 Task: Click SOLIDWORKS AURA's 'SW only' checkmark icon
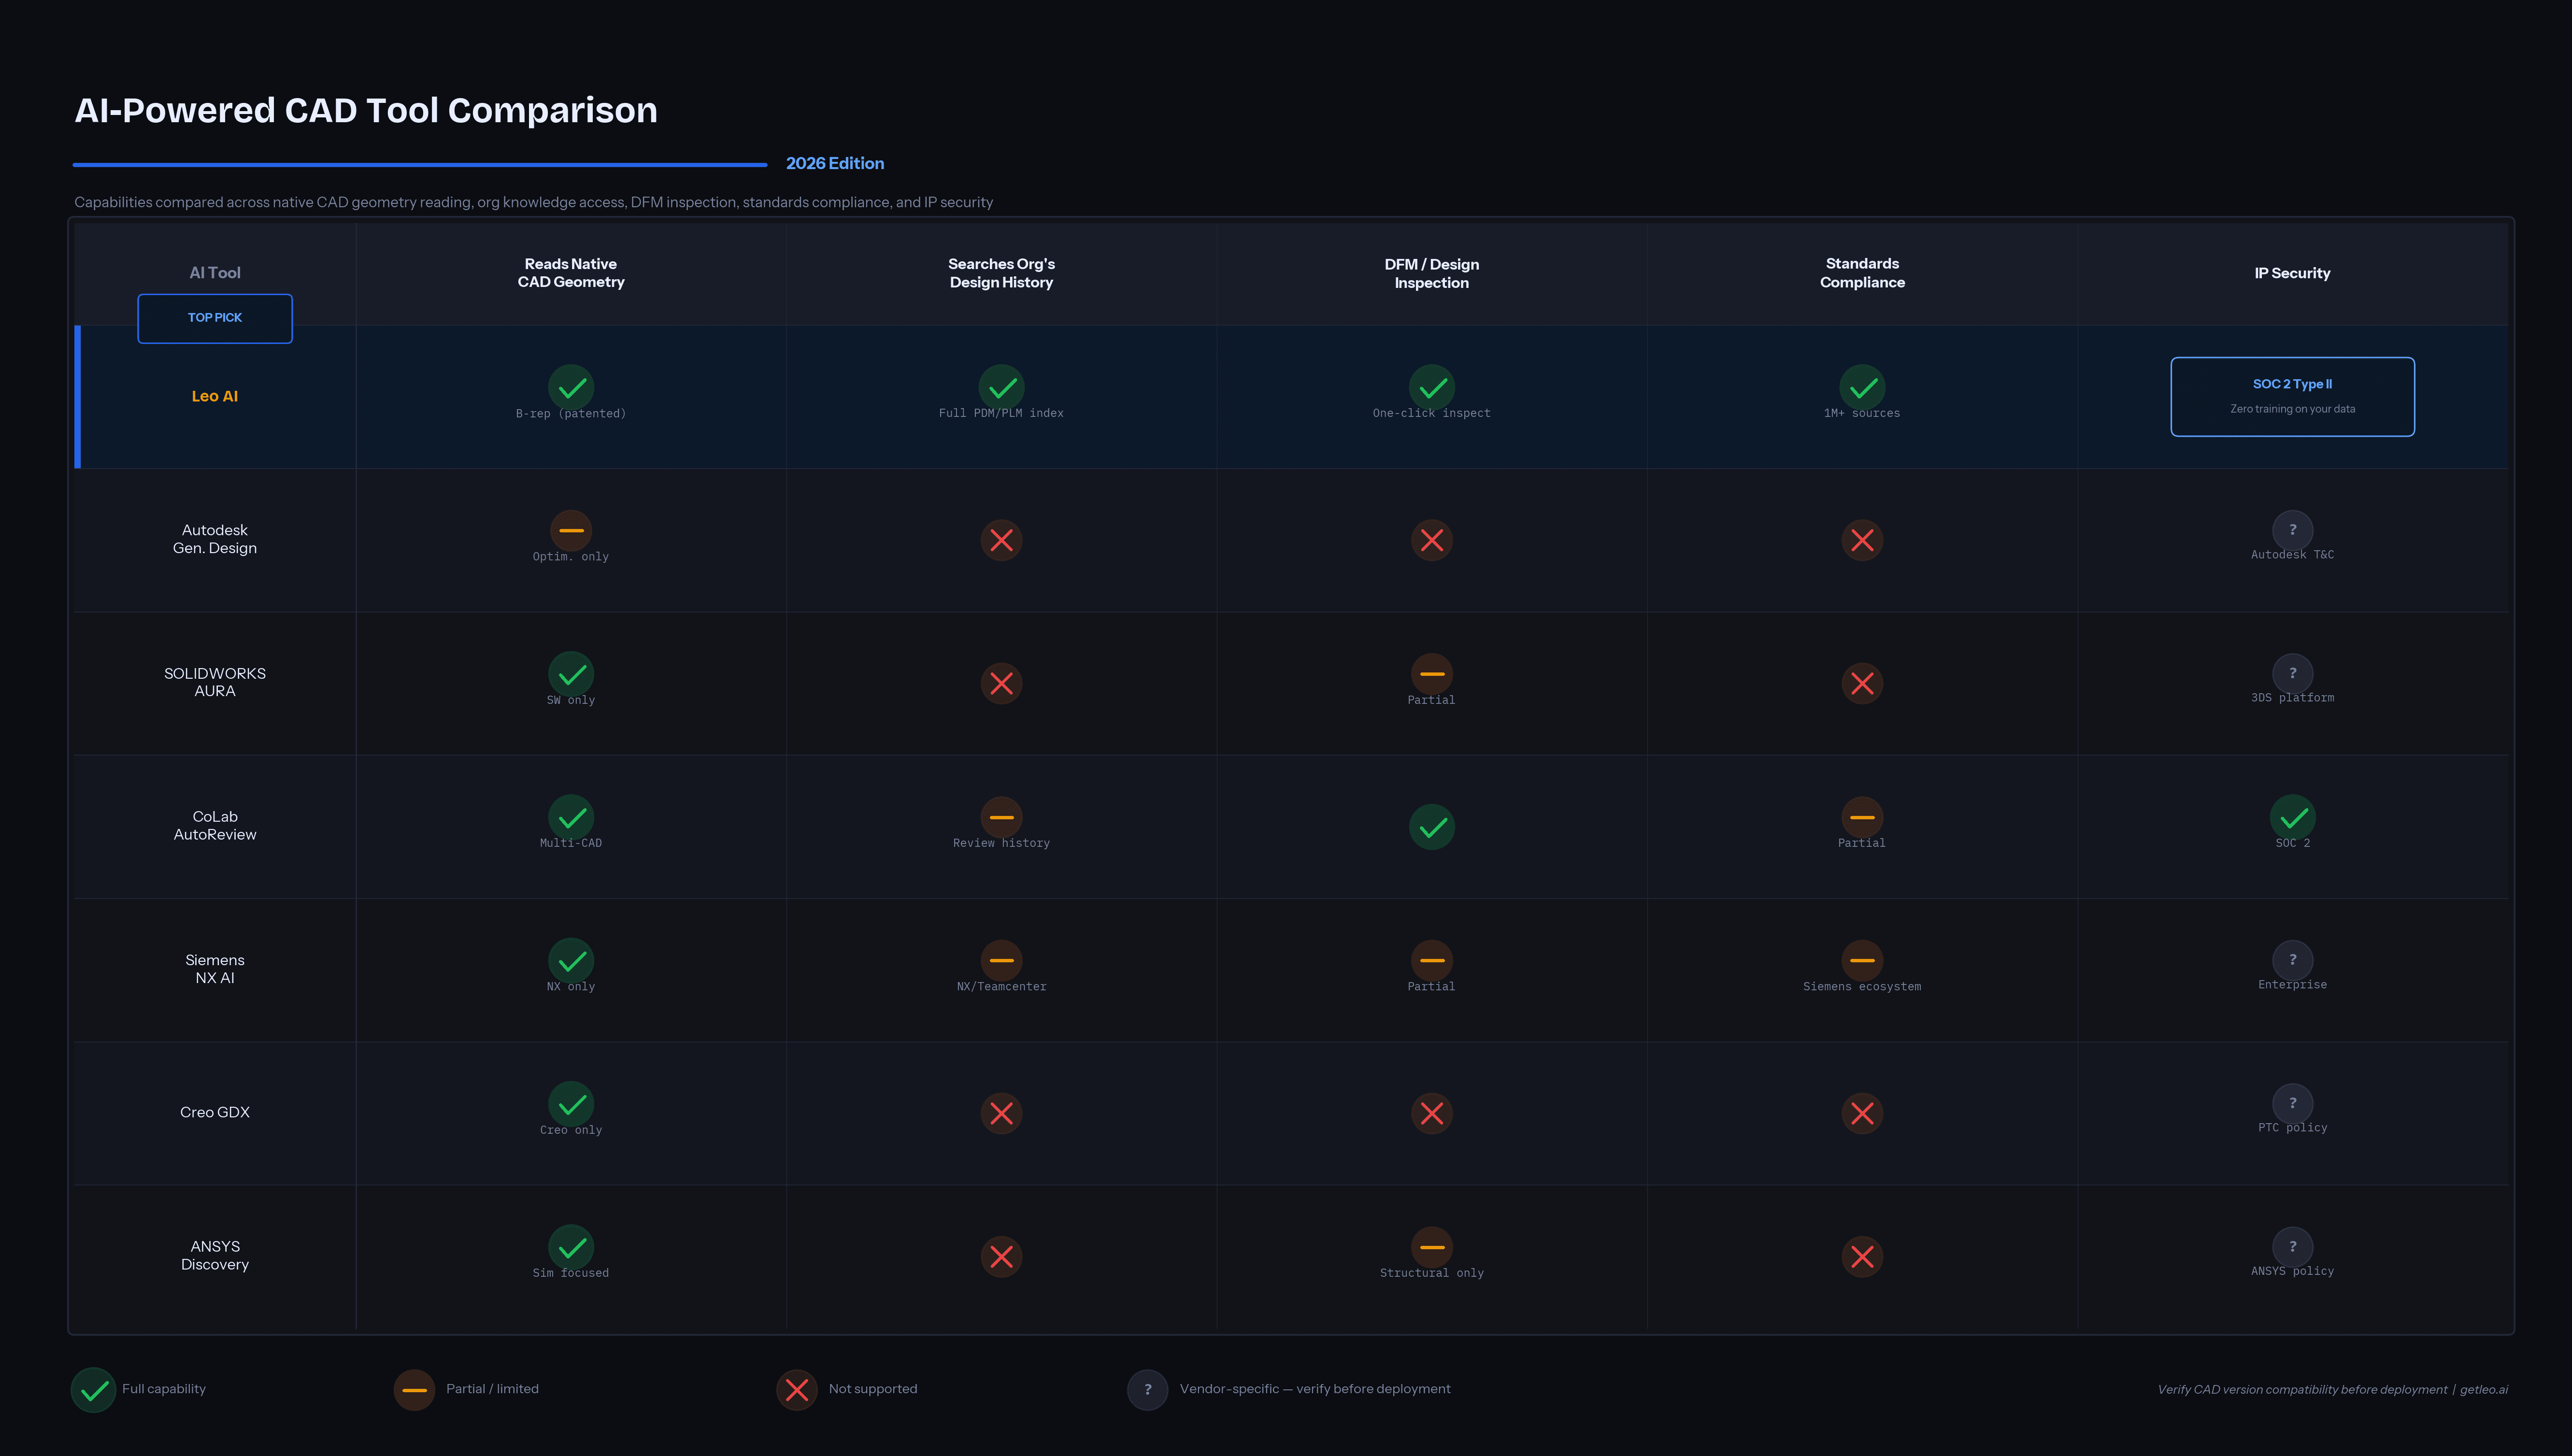click(x=571, y=674)
